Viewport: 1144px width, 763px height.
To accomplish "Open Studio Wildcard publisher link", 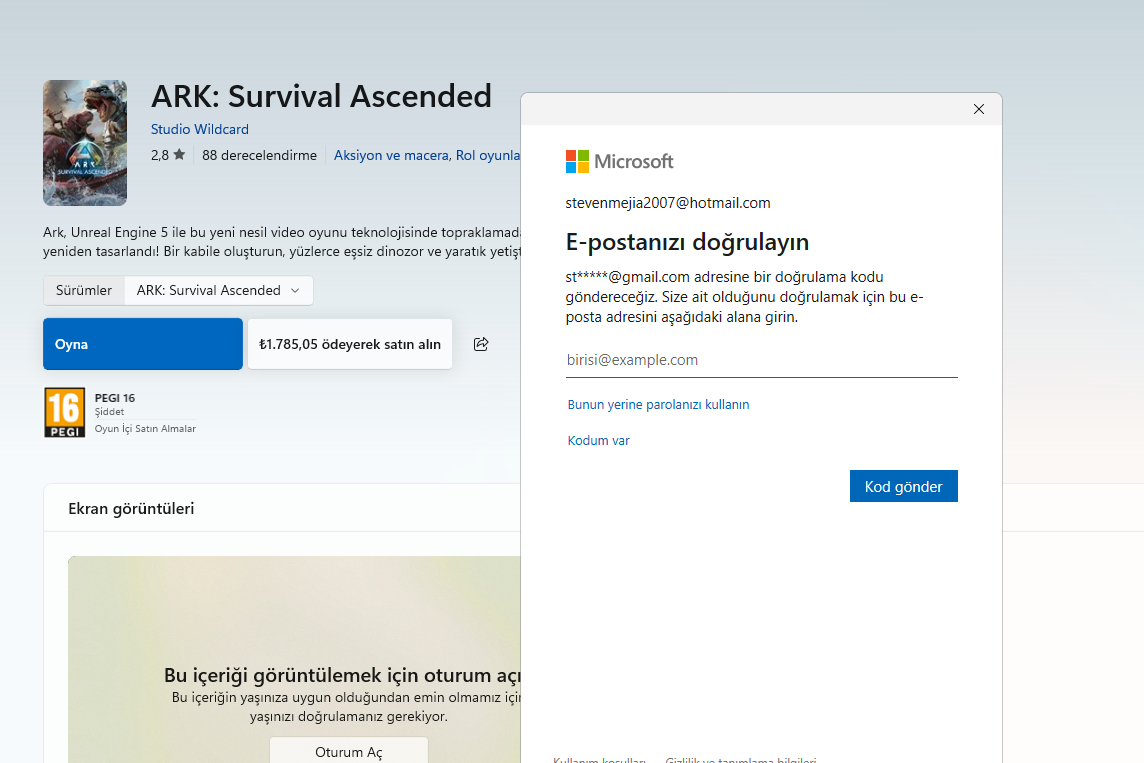I will (x=200, y=129).
